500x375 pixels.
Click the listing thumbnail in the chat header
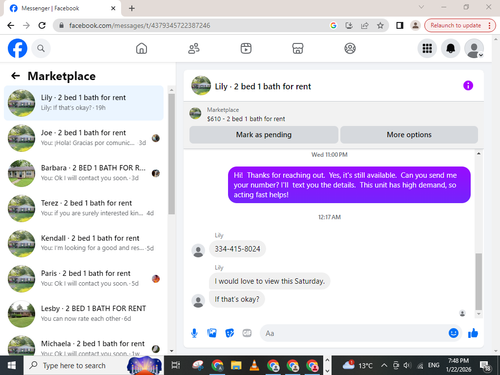(x=201, y=86)
